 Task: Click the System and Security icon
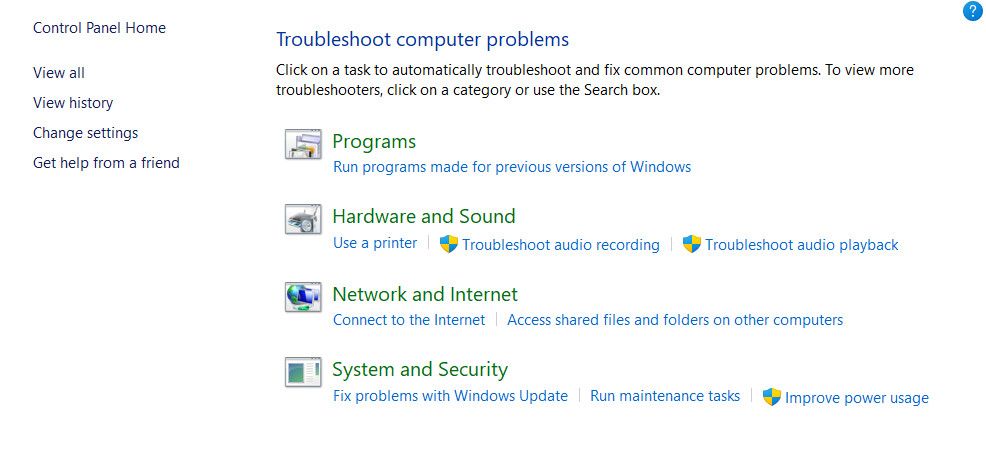[303, 372]
